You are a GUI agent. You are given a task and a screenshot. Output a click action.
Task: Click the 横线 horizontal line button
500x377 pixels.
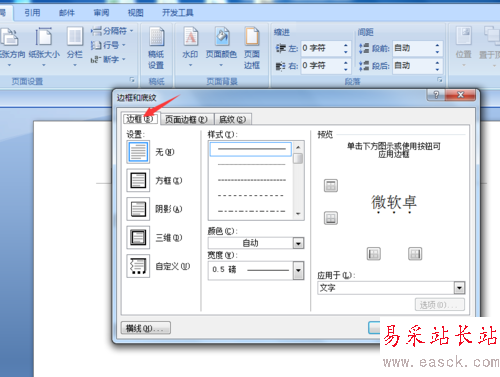(146, 328)
